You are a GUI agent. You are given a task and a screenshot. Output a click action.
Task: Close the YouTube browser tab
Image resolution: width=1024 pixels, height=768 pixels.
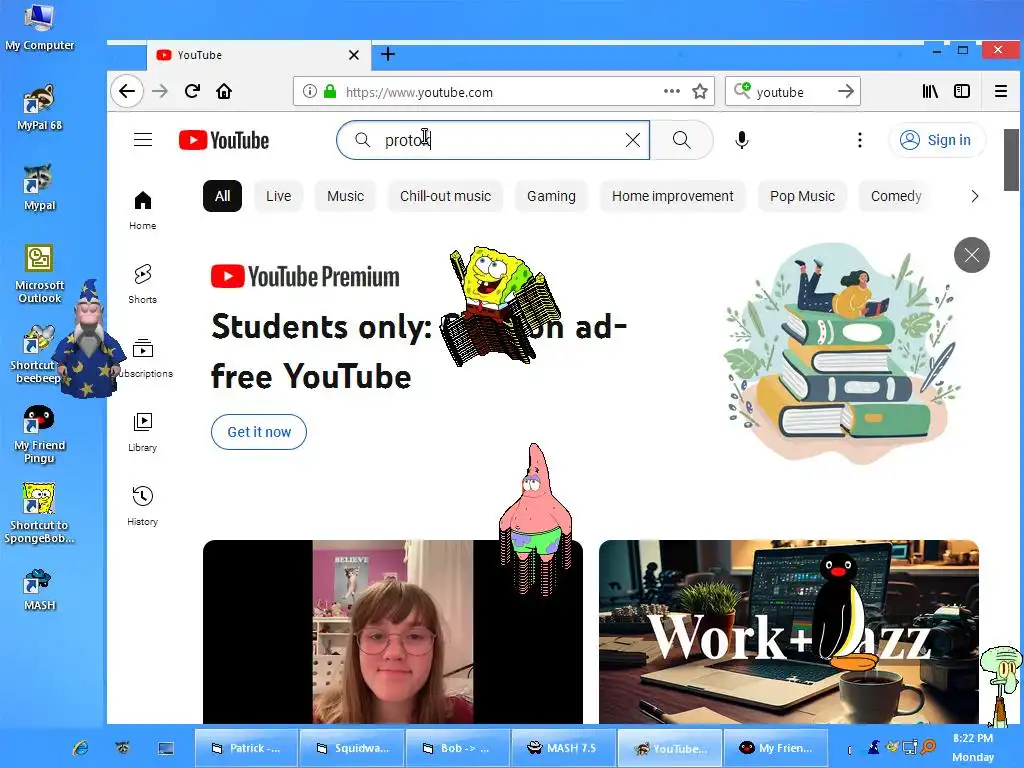click(353, 55)
